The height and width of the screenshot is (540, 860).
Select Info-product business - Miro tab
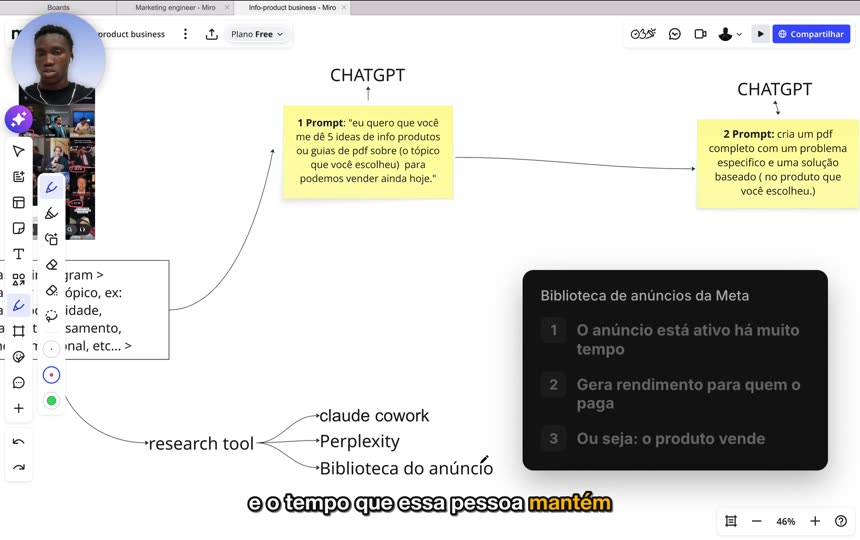292,7
